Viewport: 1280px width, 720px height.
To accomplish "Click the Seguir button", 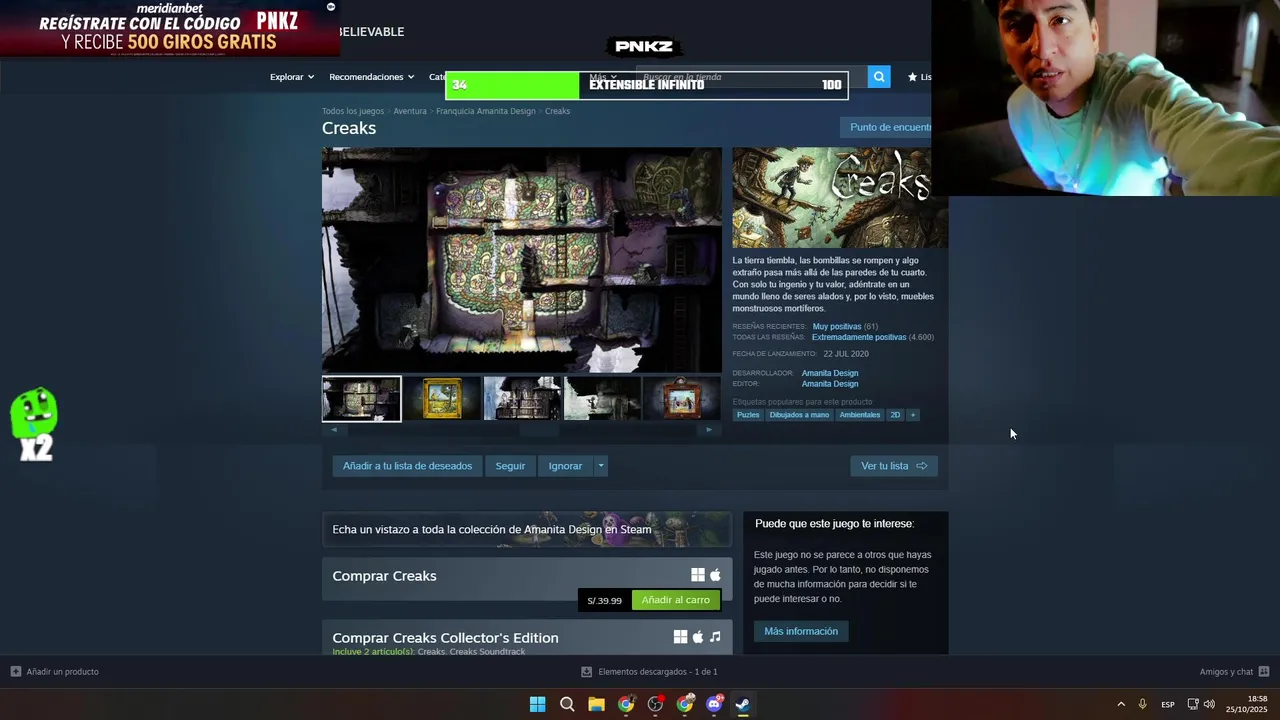I will 510,466.
